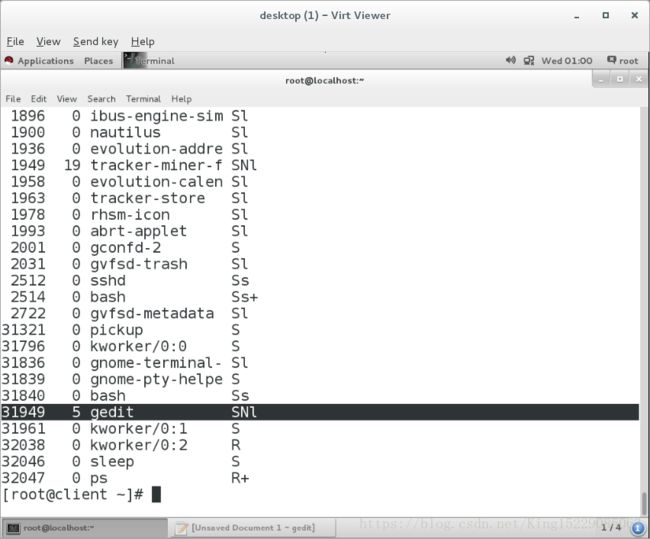Click the 1/4 workspace switcher

tap(612, 527)
